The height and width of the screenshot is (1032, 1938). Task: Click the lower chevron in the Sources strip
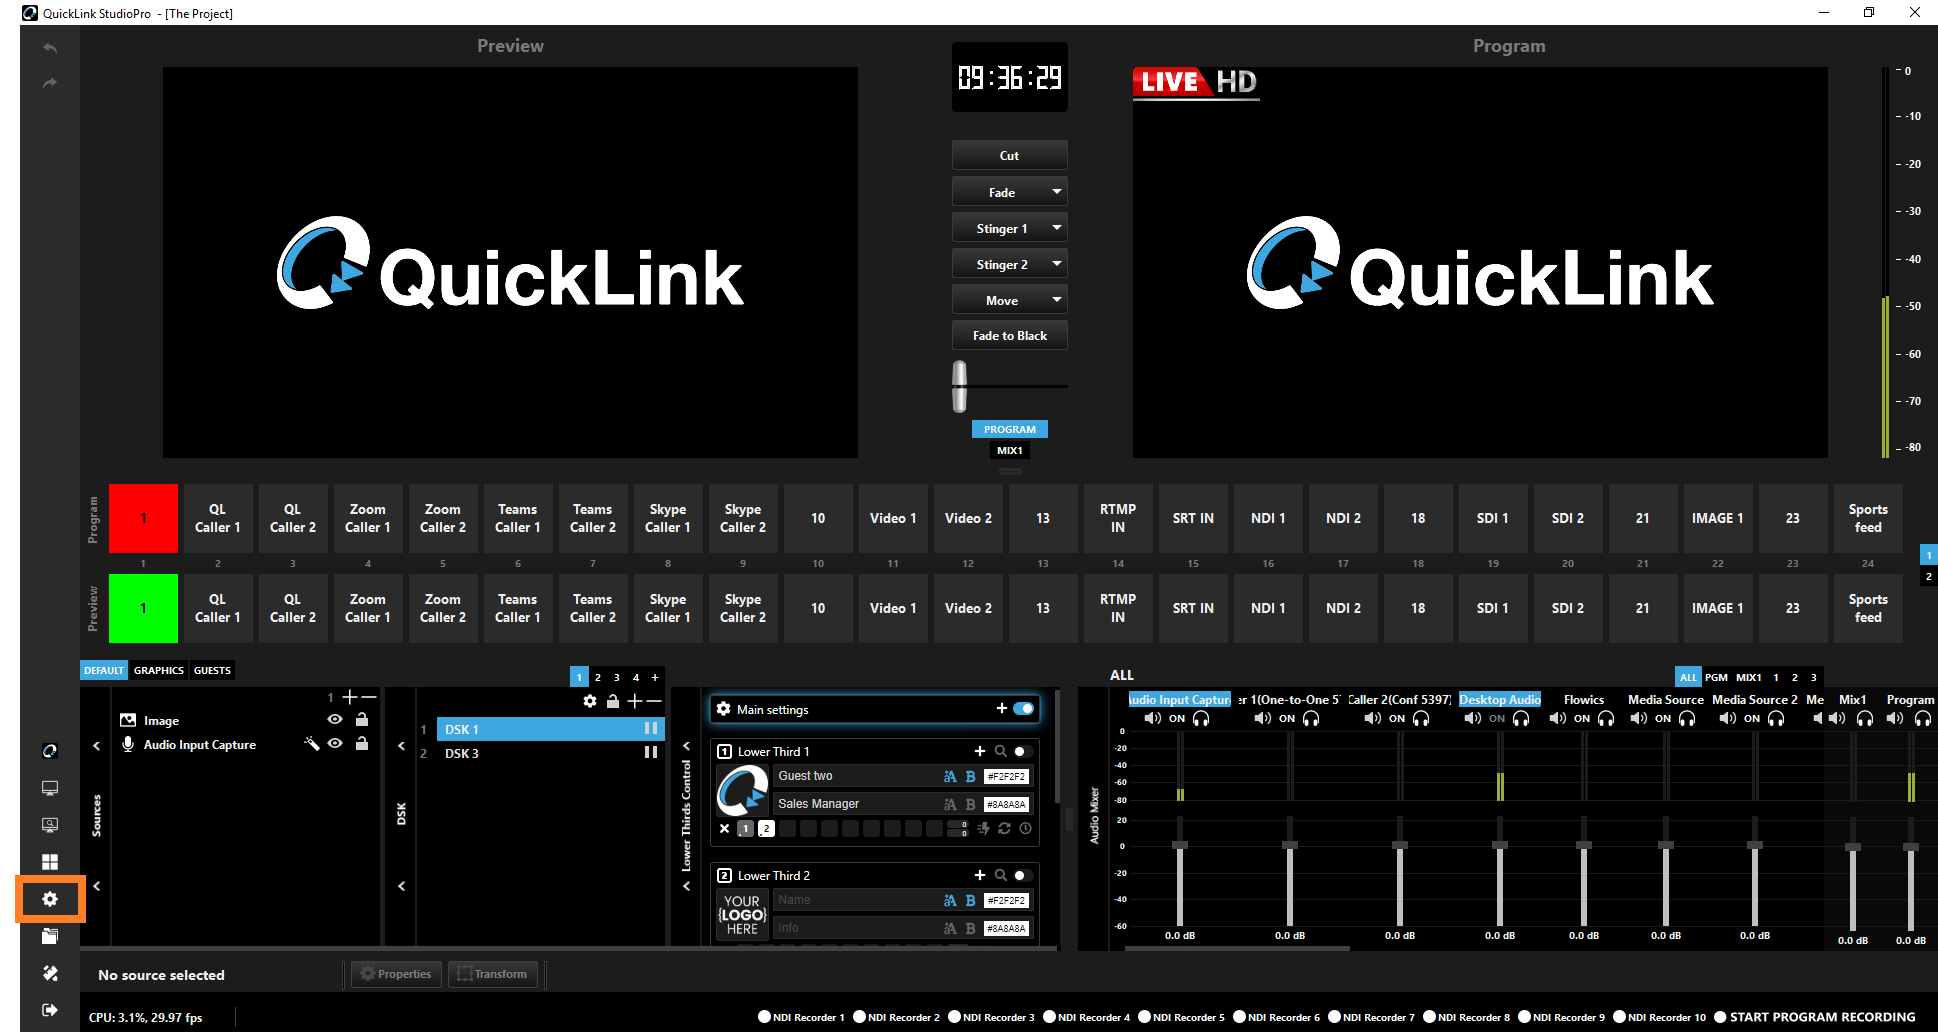point(96,886)
